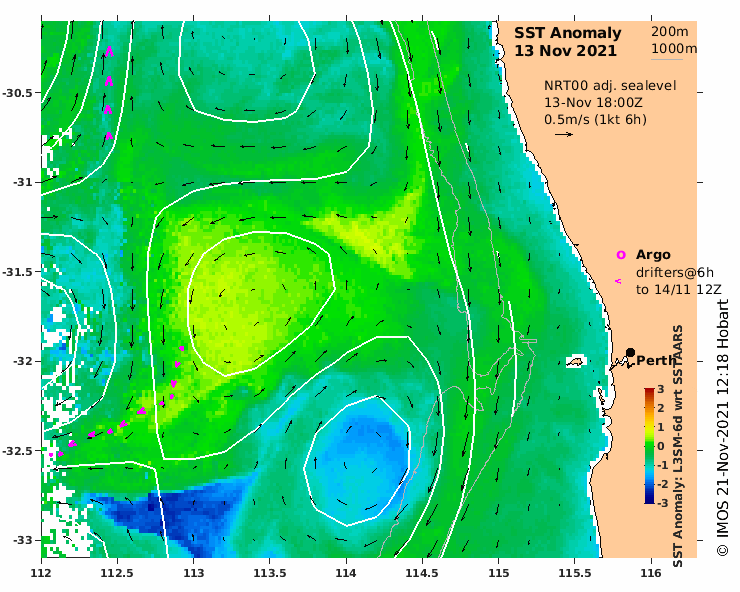Click the colorbar tick label '-3'
This screenshot has width=740, height=592.
tap(662, 503)
